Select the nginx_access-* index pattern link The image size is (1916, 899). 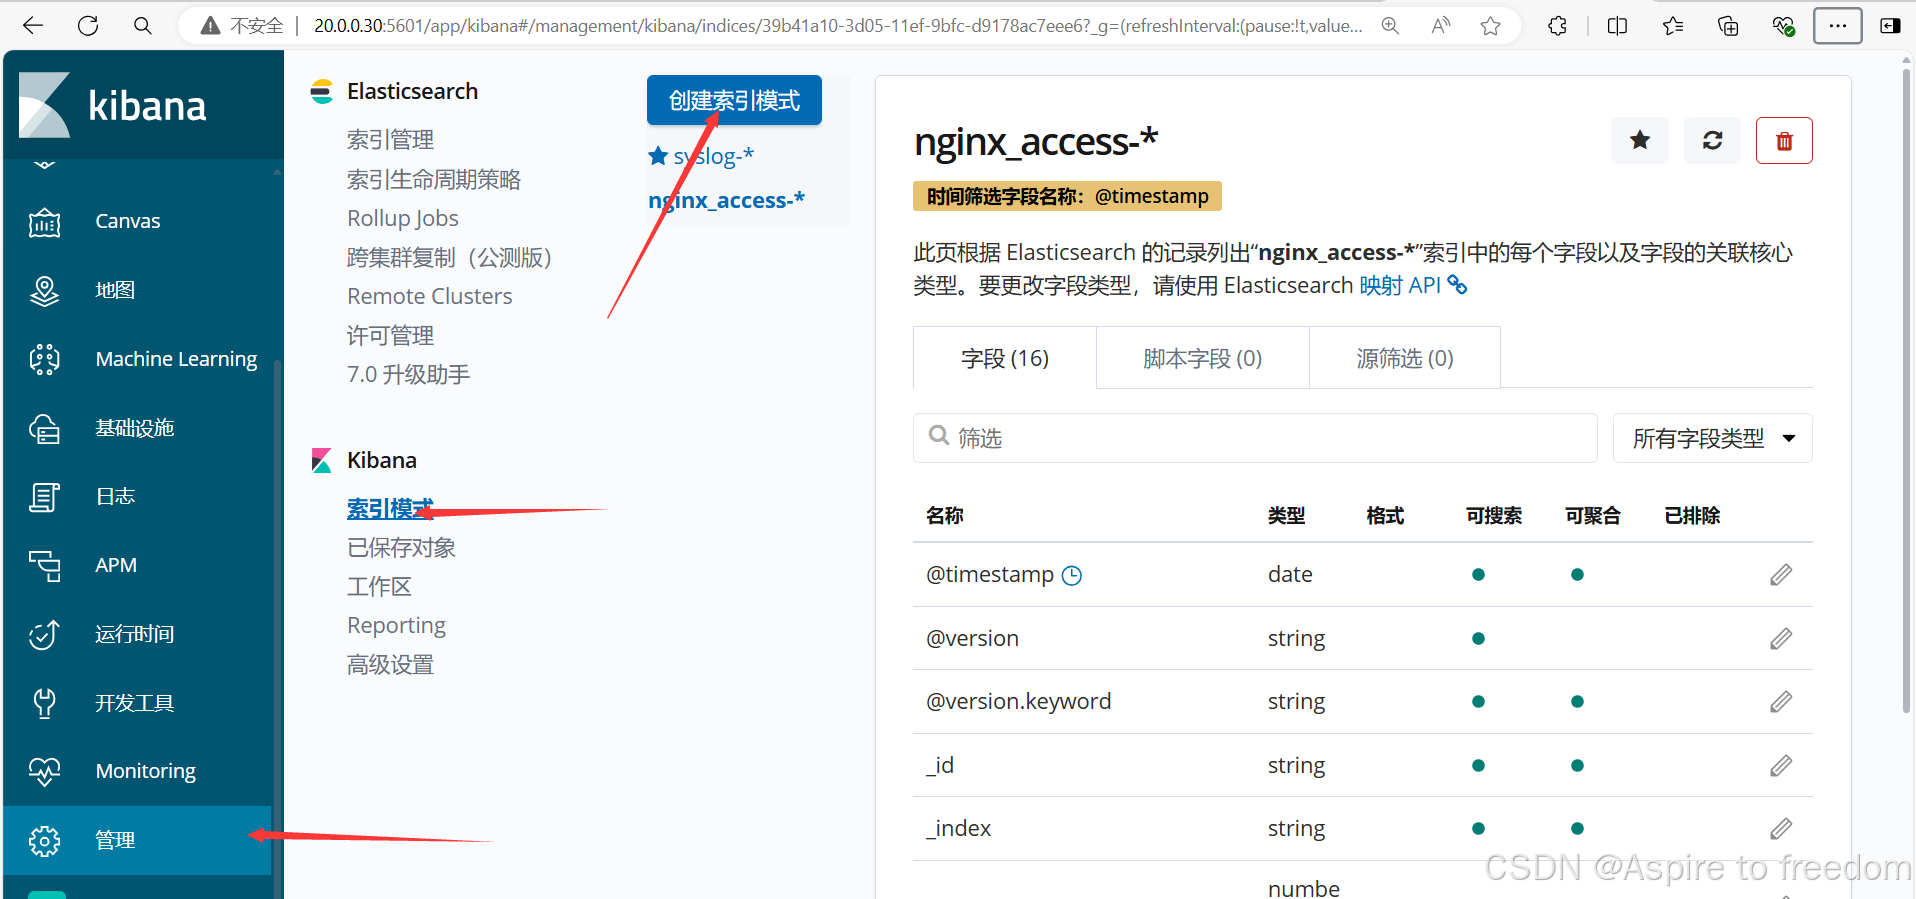726,200
